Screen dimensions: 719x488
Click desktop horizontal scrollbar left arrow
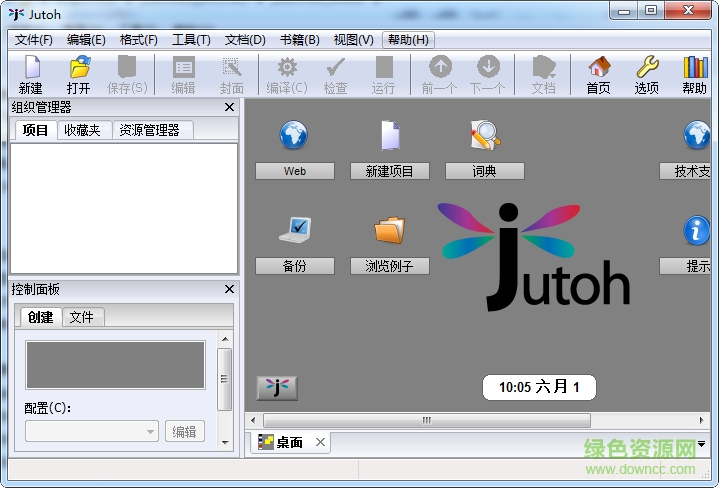[x=253, y=420]
